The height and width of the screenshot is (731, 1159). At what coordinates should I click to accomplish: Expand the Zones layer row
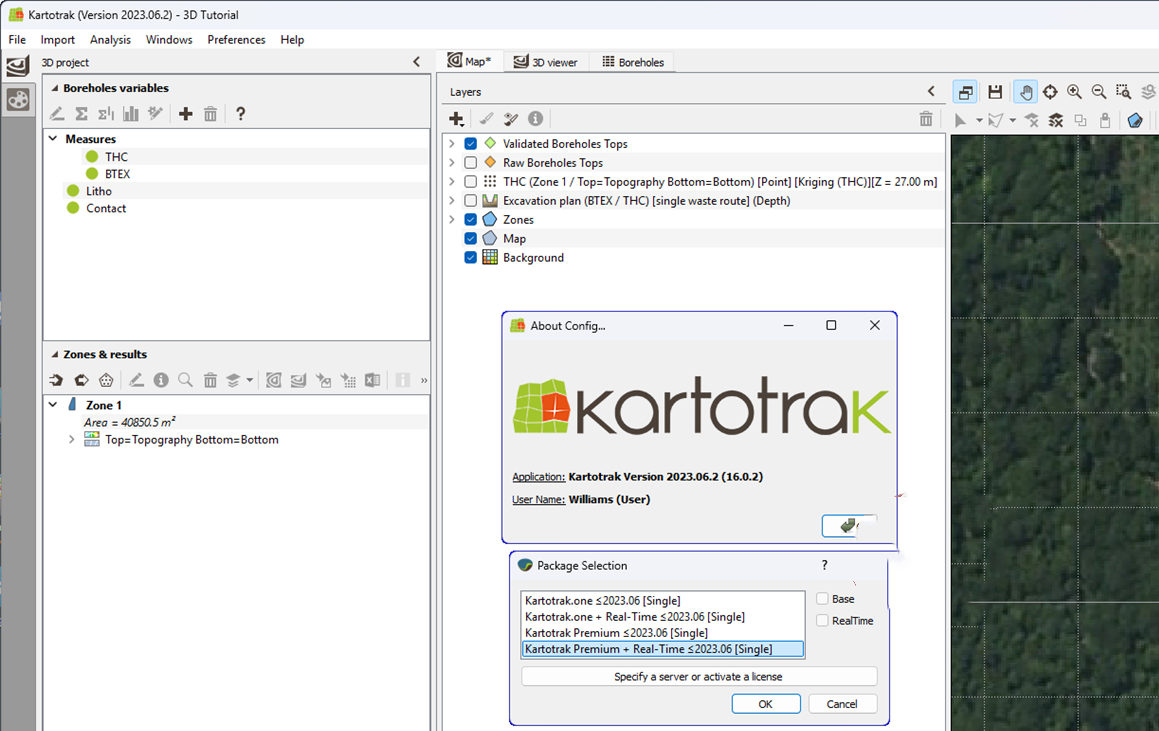coord(452,220)
